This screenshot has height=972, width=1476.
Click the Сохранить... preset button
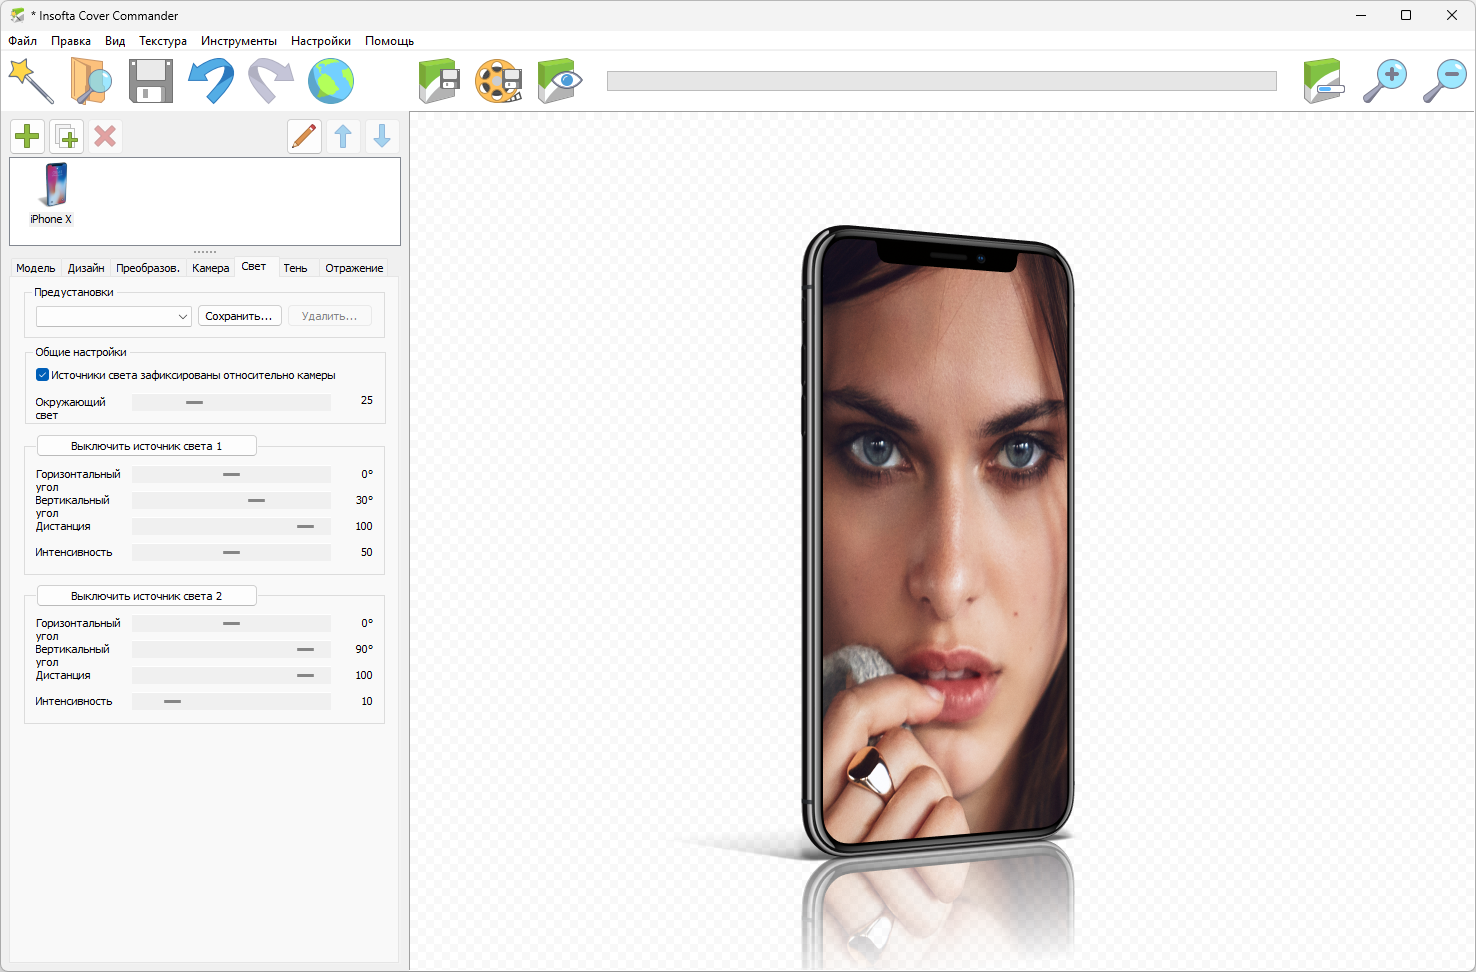(239, 316)
